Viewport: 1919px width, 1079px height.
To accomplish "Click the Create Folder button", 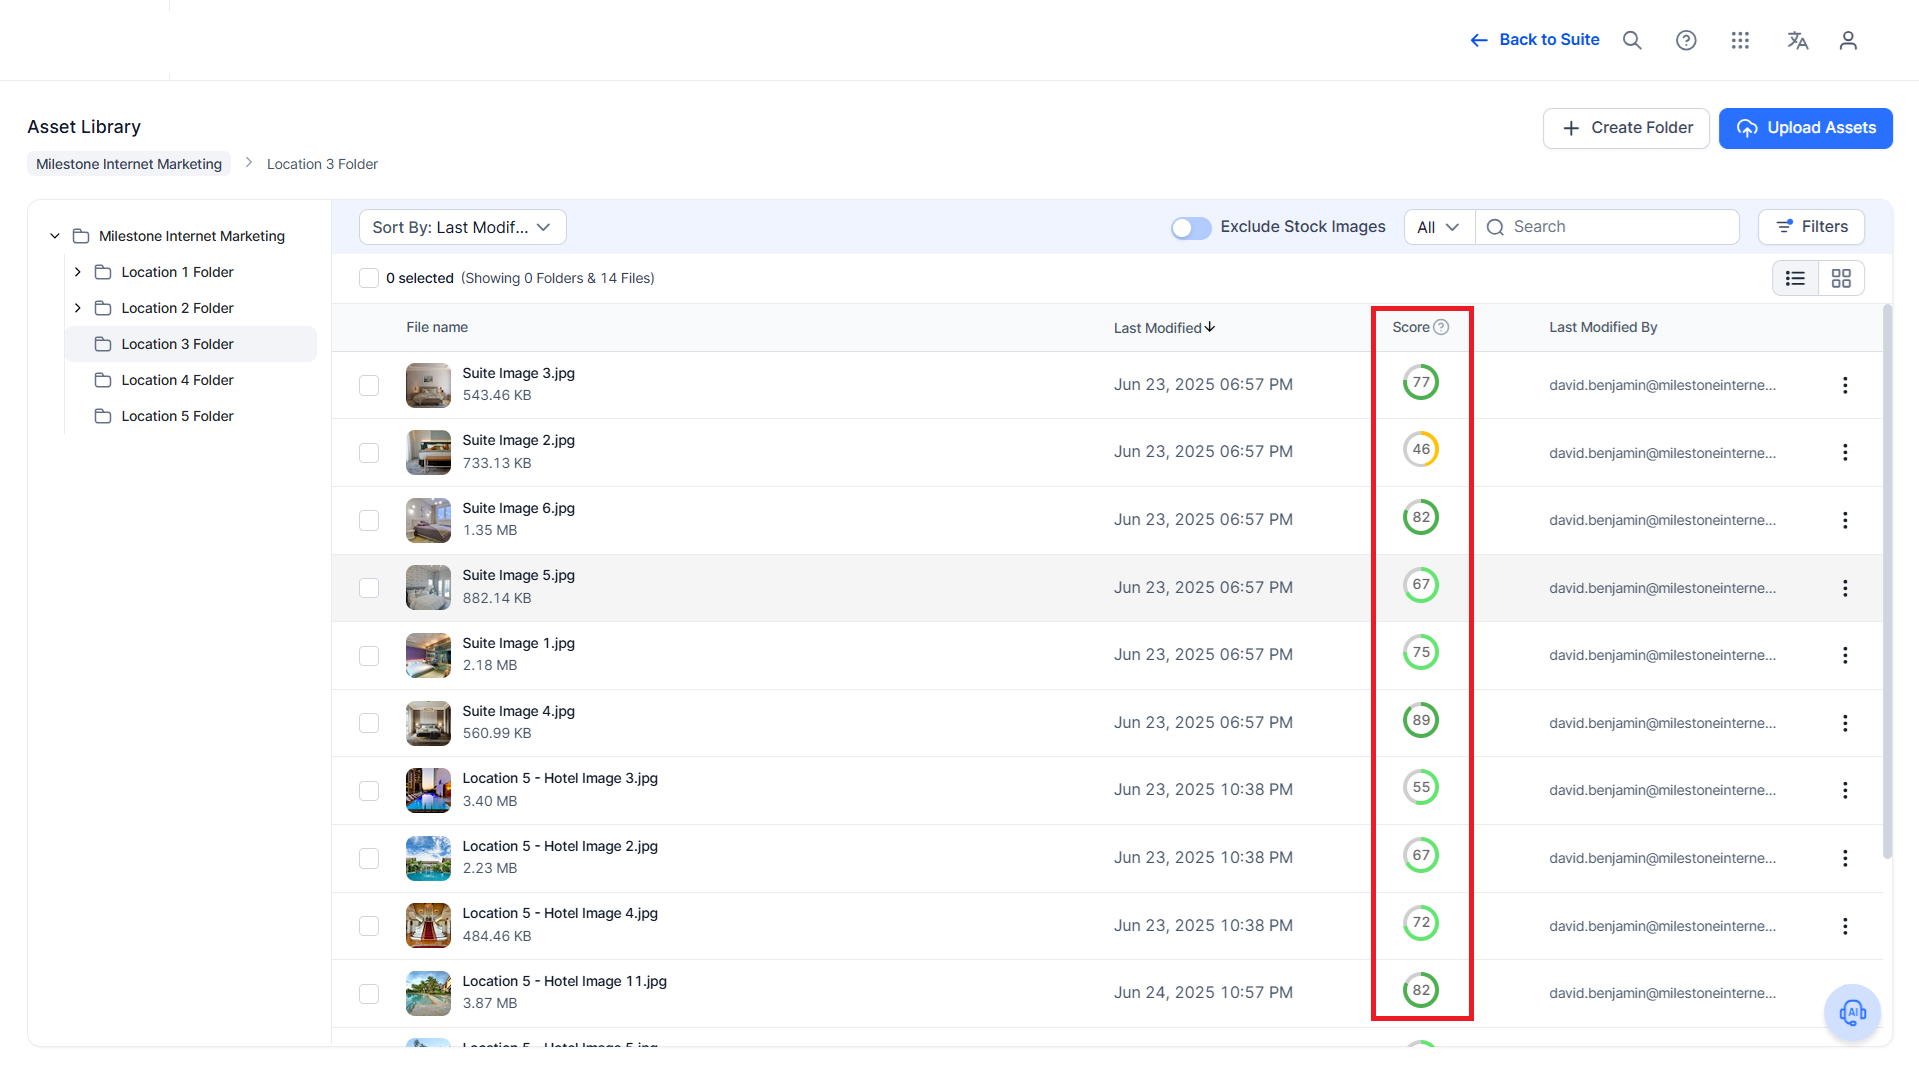I will (1626, 128).
